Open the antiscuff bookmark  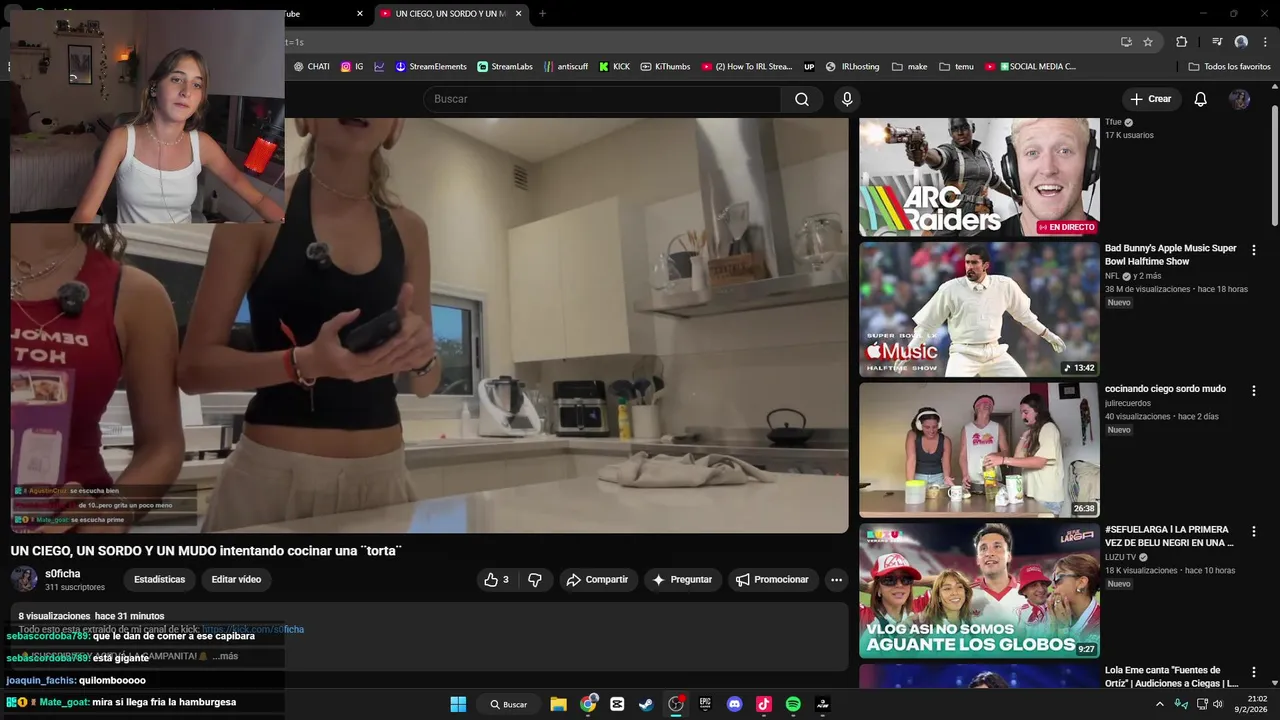(566, 67)
